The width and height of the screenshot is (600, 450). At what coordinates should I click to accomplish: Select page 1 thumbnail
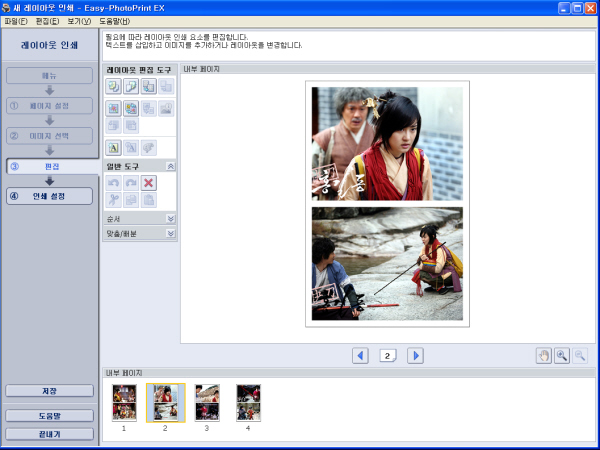(124, 403)
